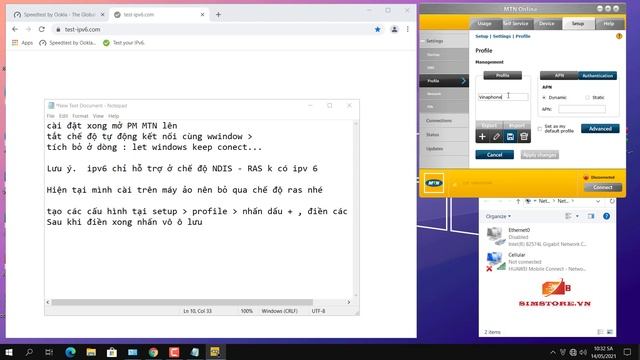Open Network Connections help icon

click(607, 216)
